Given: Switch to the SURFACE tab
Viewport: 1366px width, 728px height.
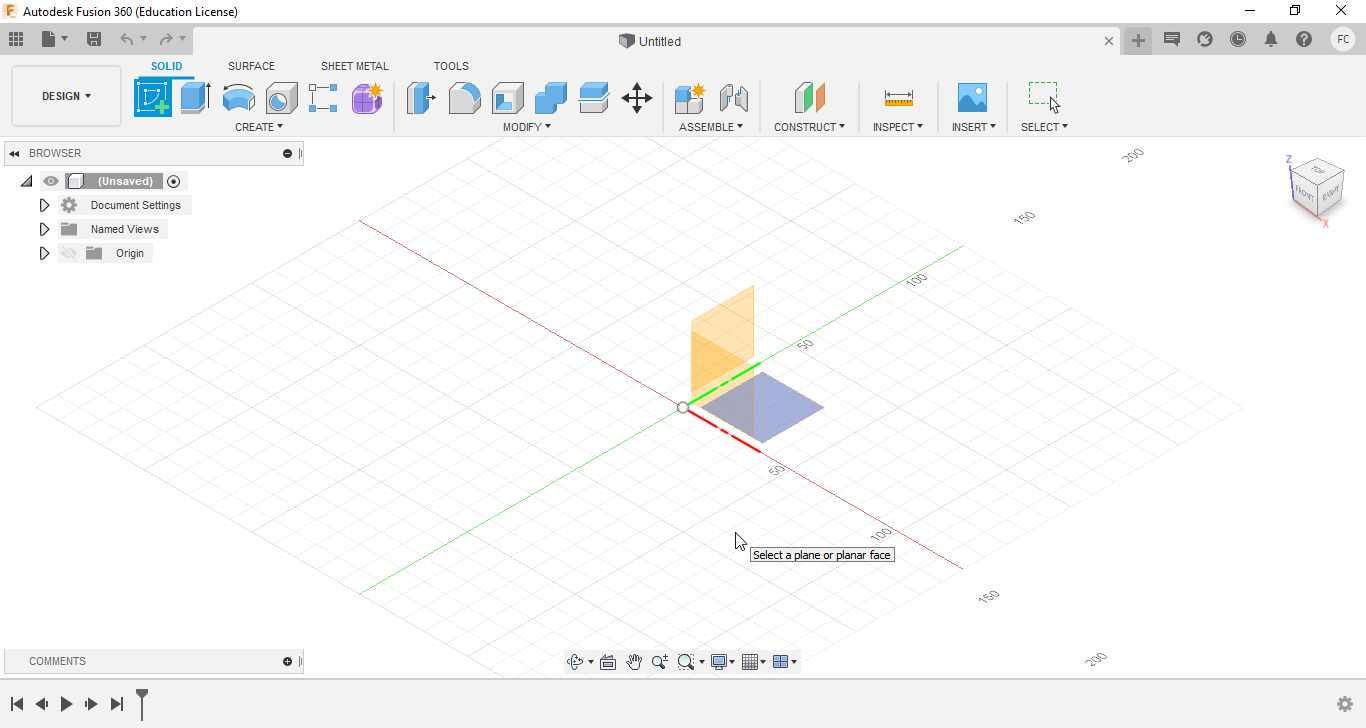Looking at the screenshot, I should click(x=251, y=66).
